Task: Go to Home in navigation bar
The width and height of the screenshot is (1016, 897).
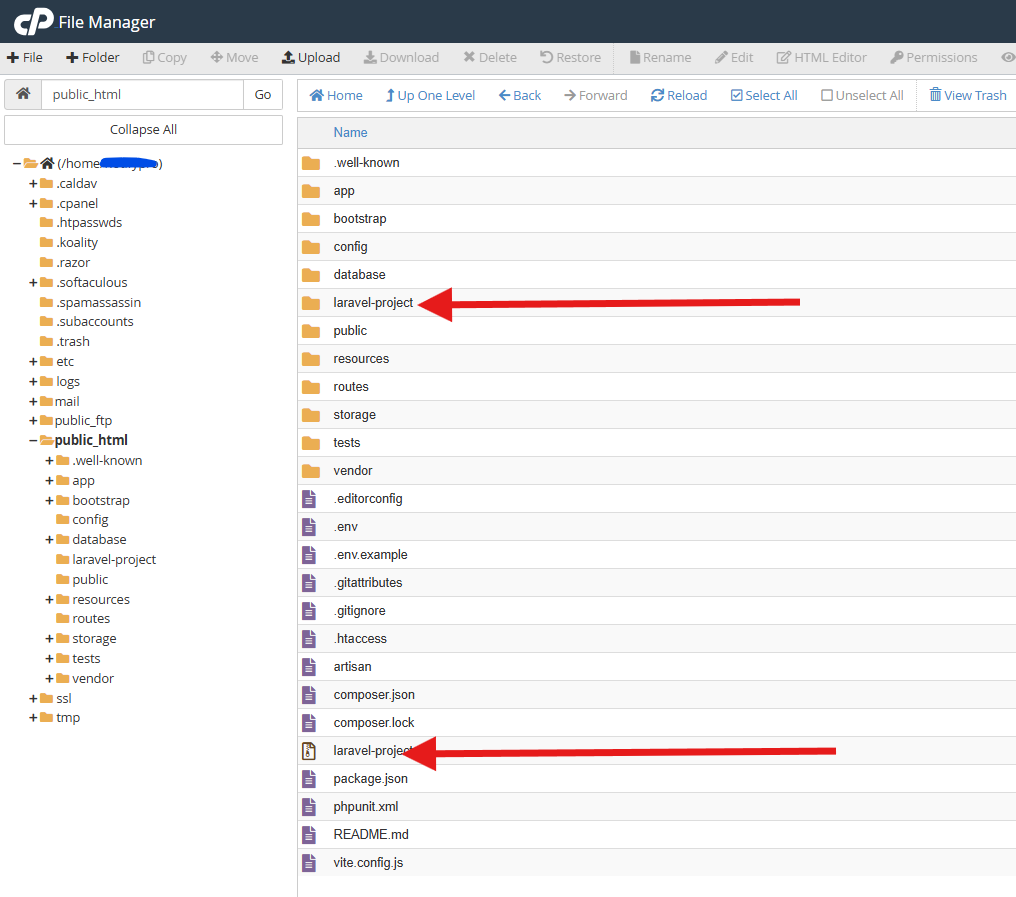Action: click(336, 95)
